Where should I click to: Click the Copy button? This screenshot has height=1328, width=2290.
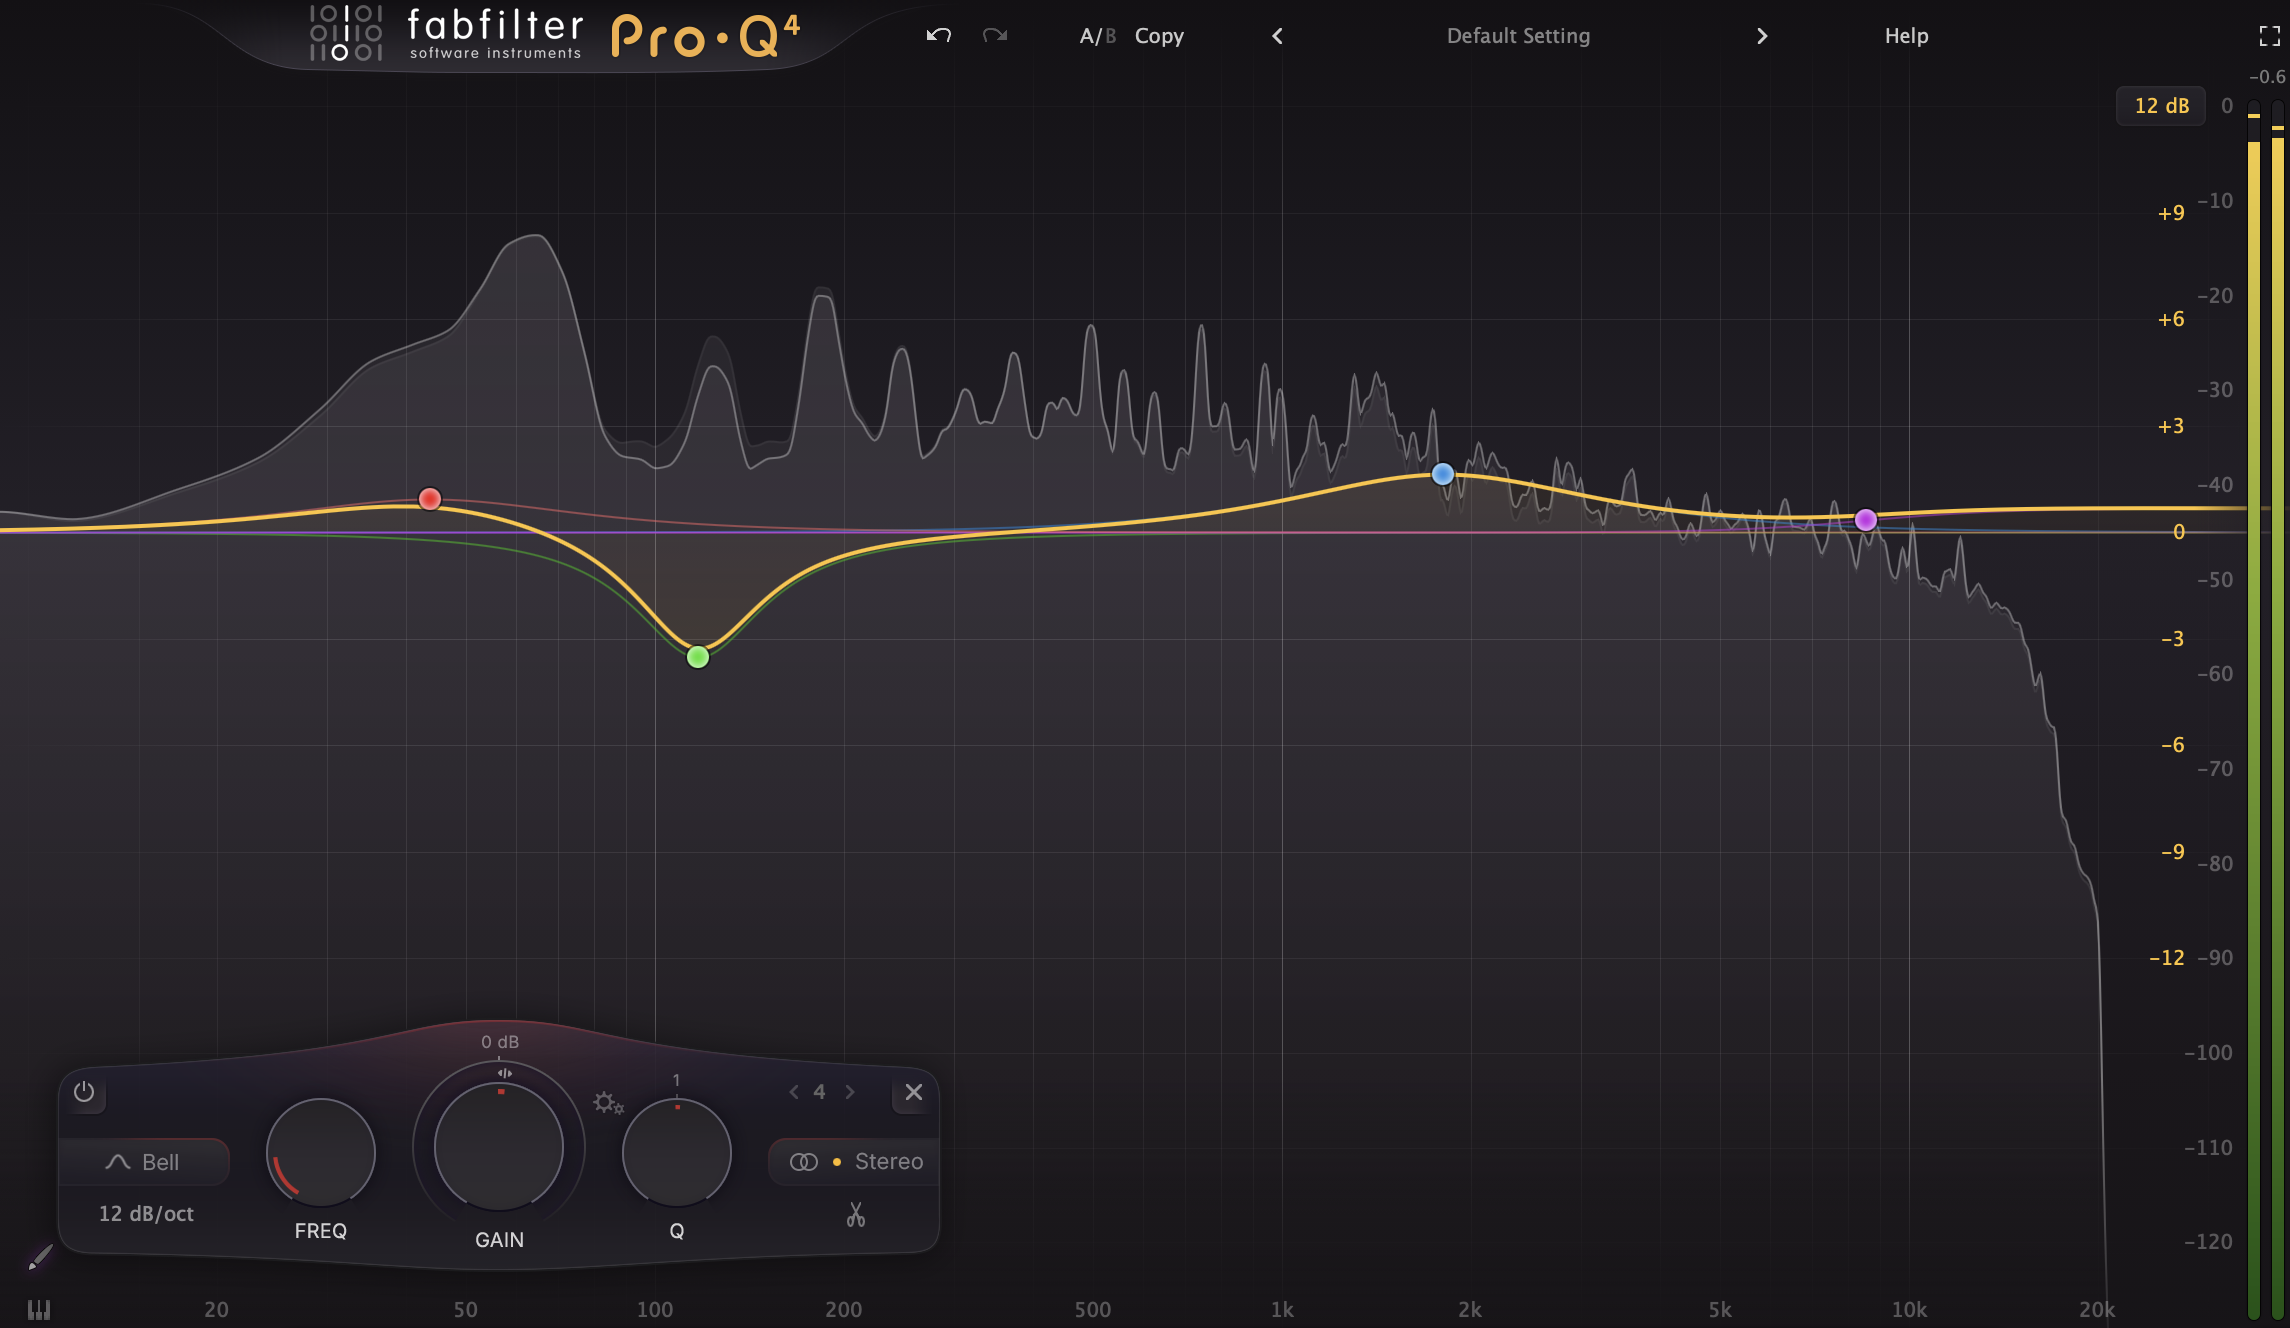pyautogui.click(x=1159, y=36)
